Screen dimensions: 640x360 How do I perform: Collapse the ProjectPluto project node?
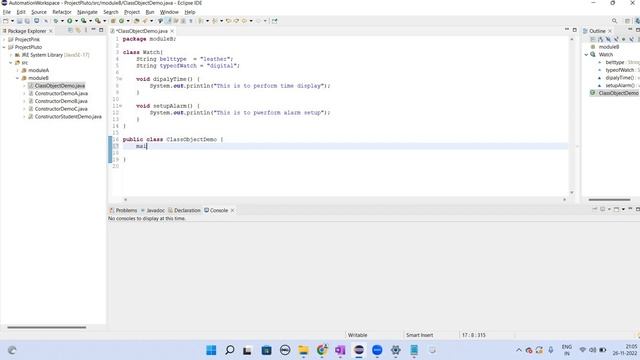tap(4, 47)
